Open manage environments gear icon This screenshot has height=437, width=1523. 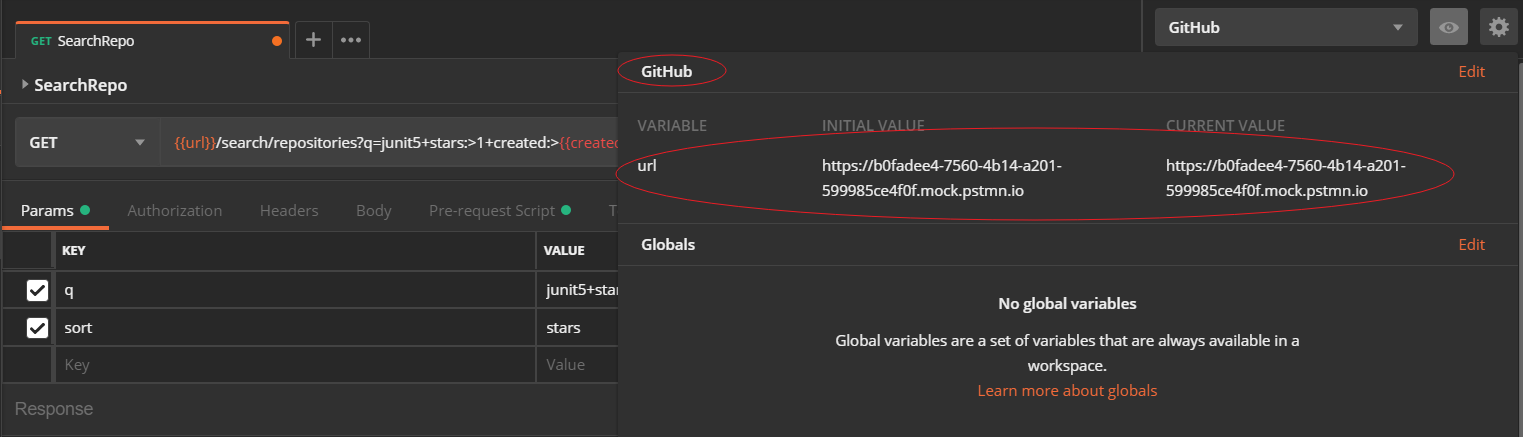pyautogui.click(x=1498, y=28)
